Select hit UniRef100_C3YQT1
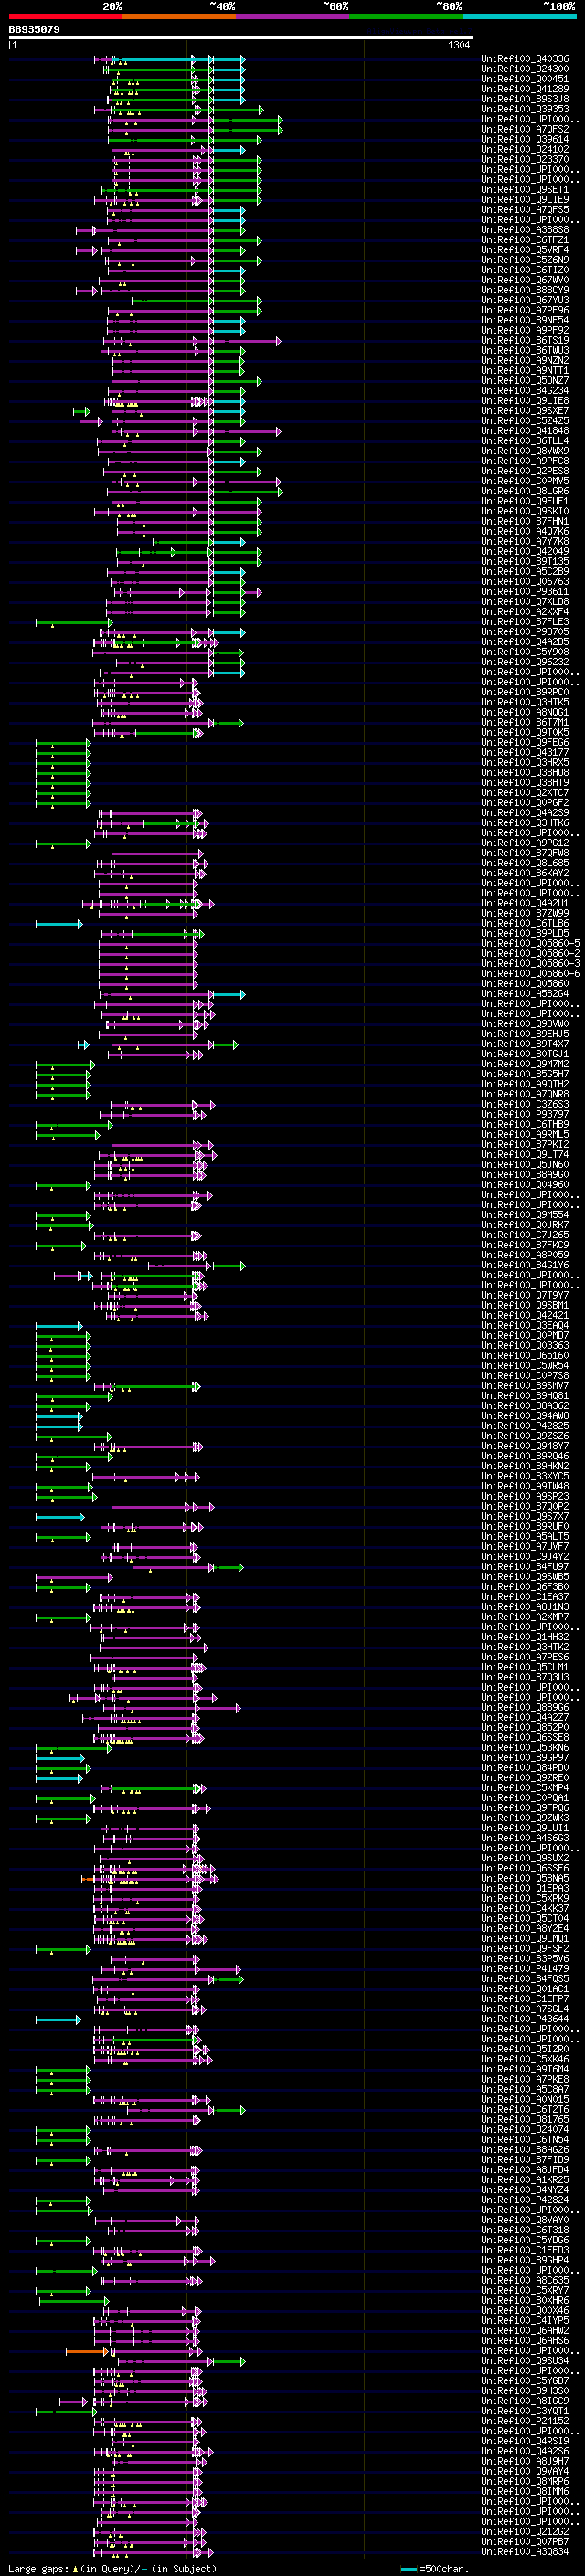This screenshot has height=2576, width=585. (525, 2411)
